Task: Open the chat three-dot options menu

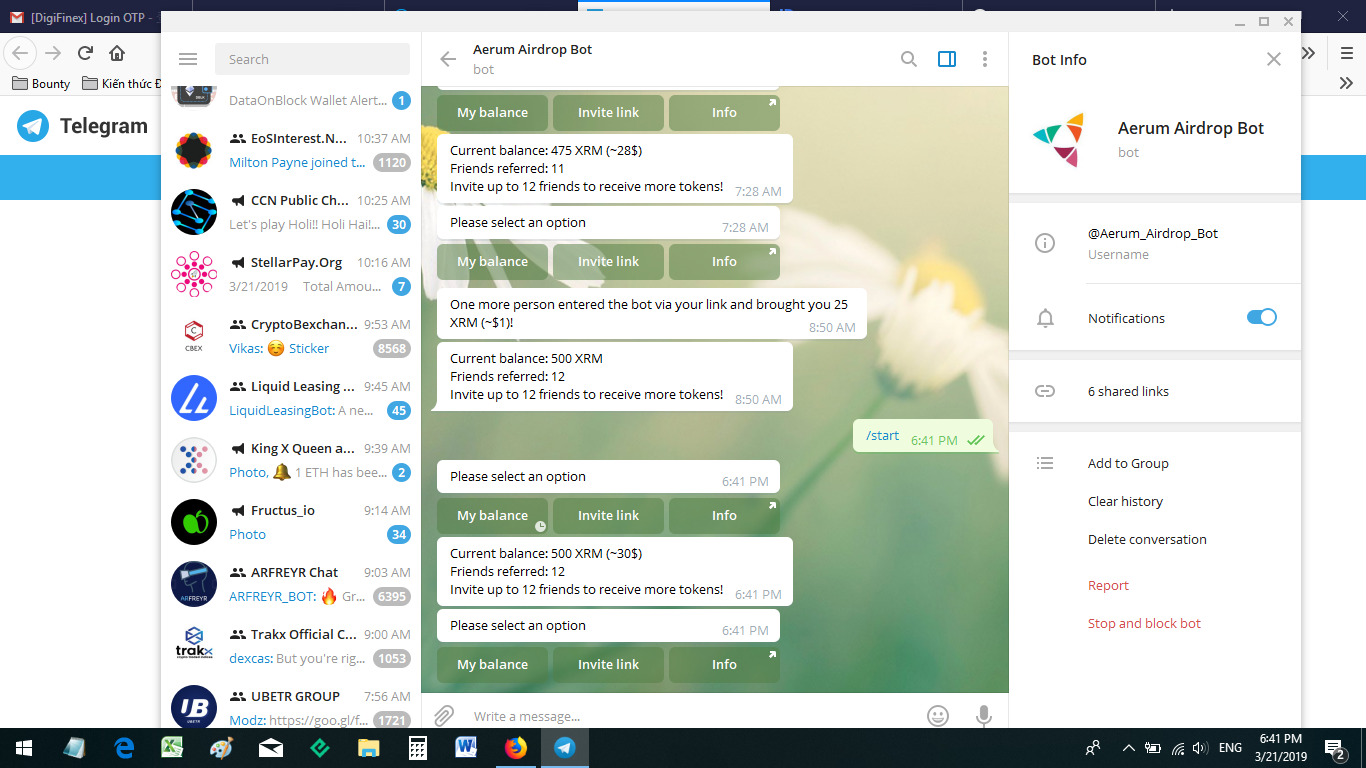Action: pos(985,59)
